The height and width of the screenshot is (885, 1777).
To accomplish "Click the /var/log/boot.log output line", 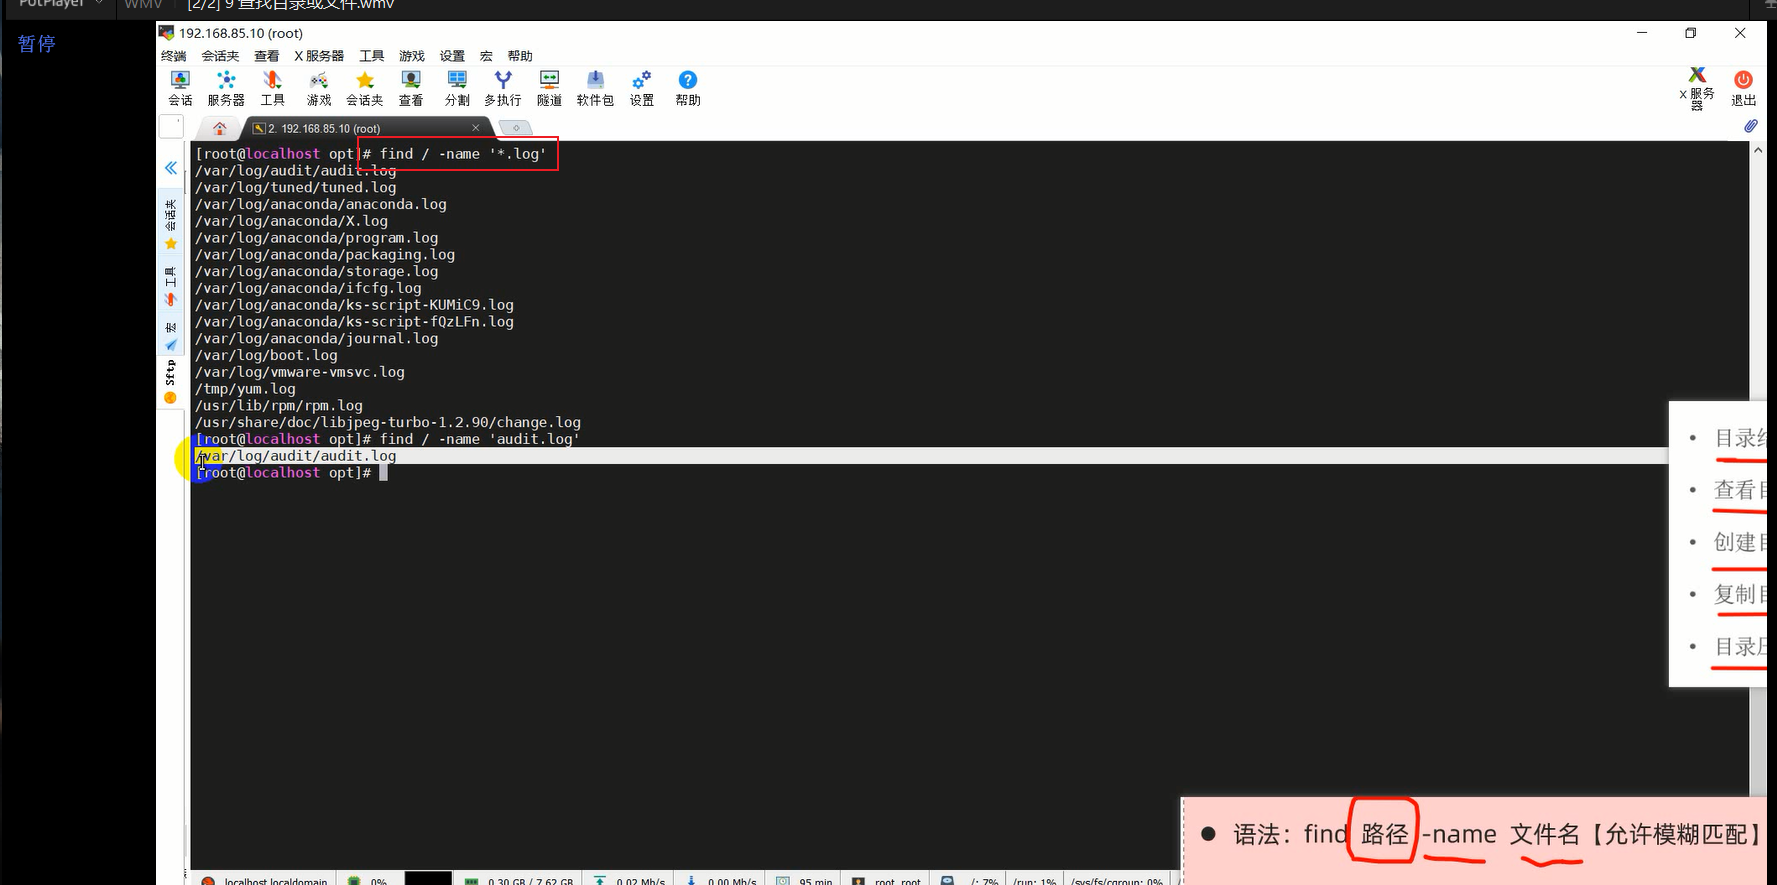I will point(267,355).
